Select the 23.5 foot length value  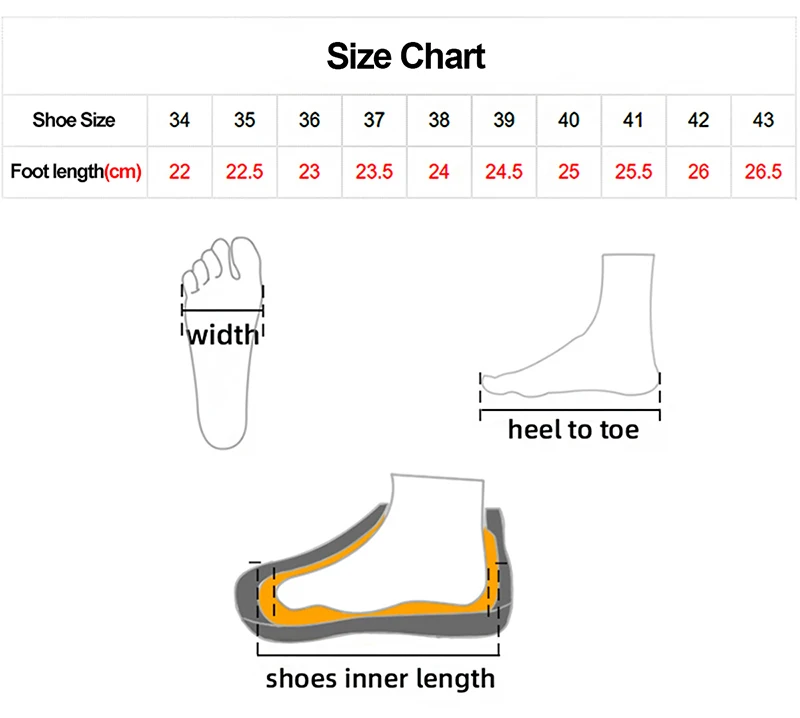[374, 172]
